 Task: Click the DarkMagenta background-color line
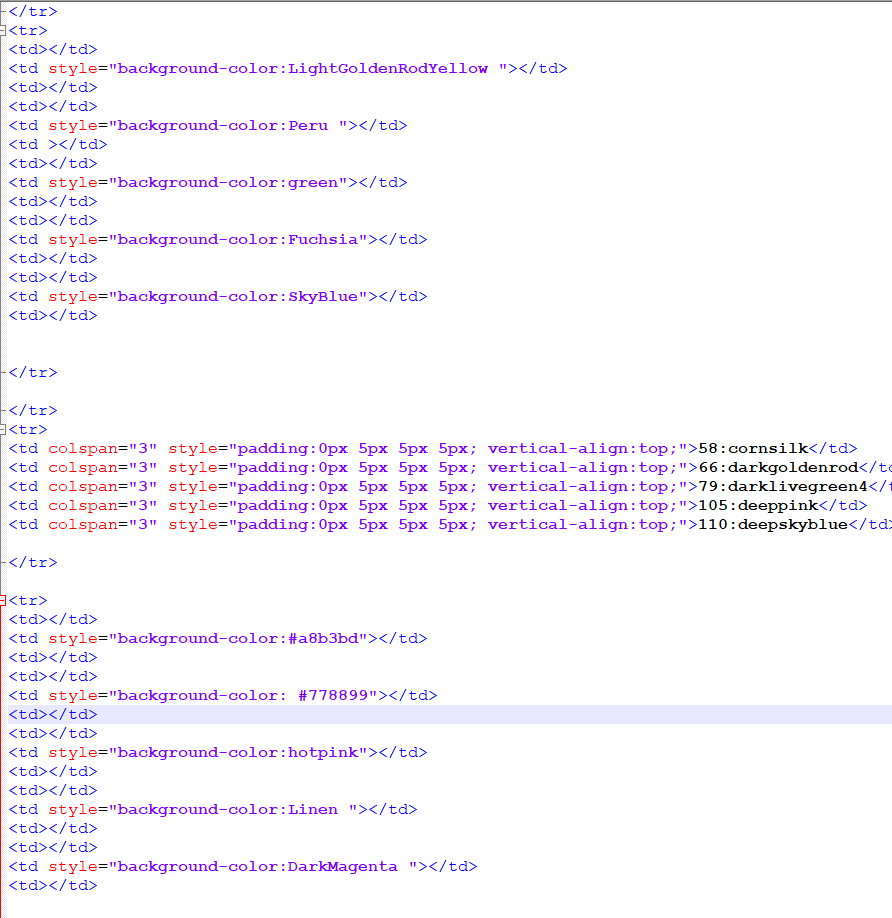click(243, 867)
